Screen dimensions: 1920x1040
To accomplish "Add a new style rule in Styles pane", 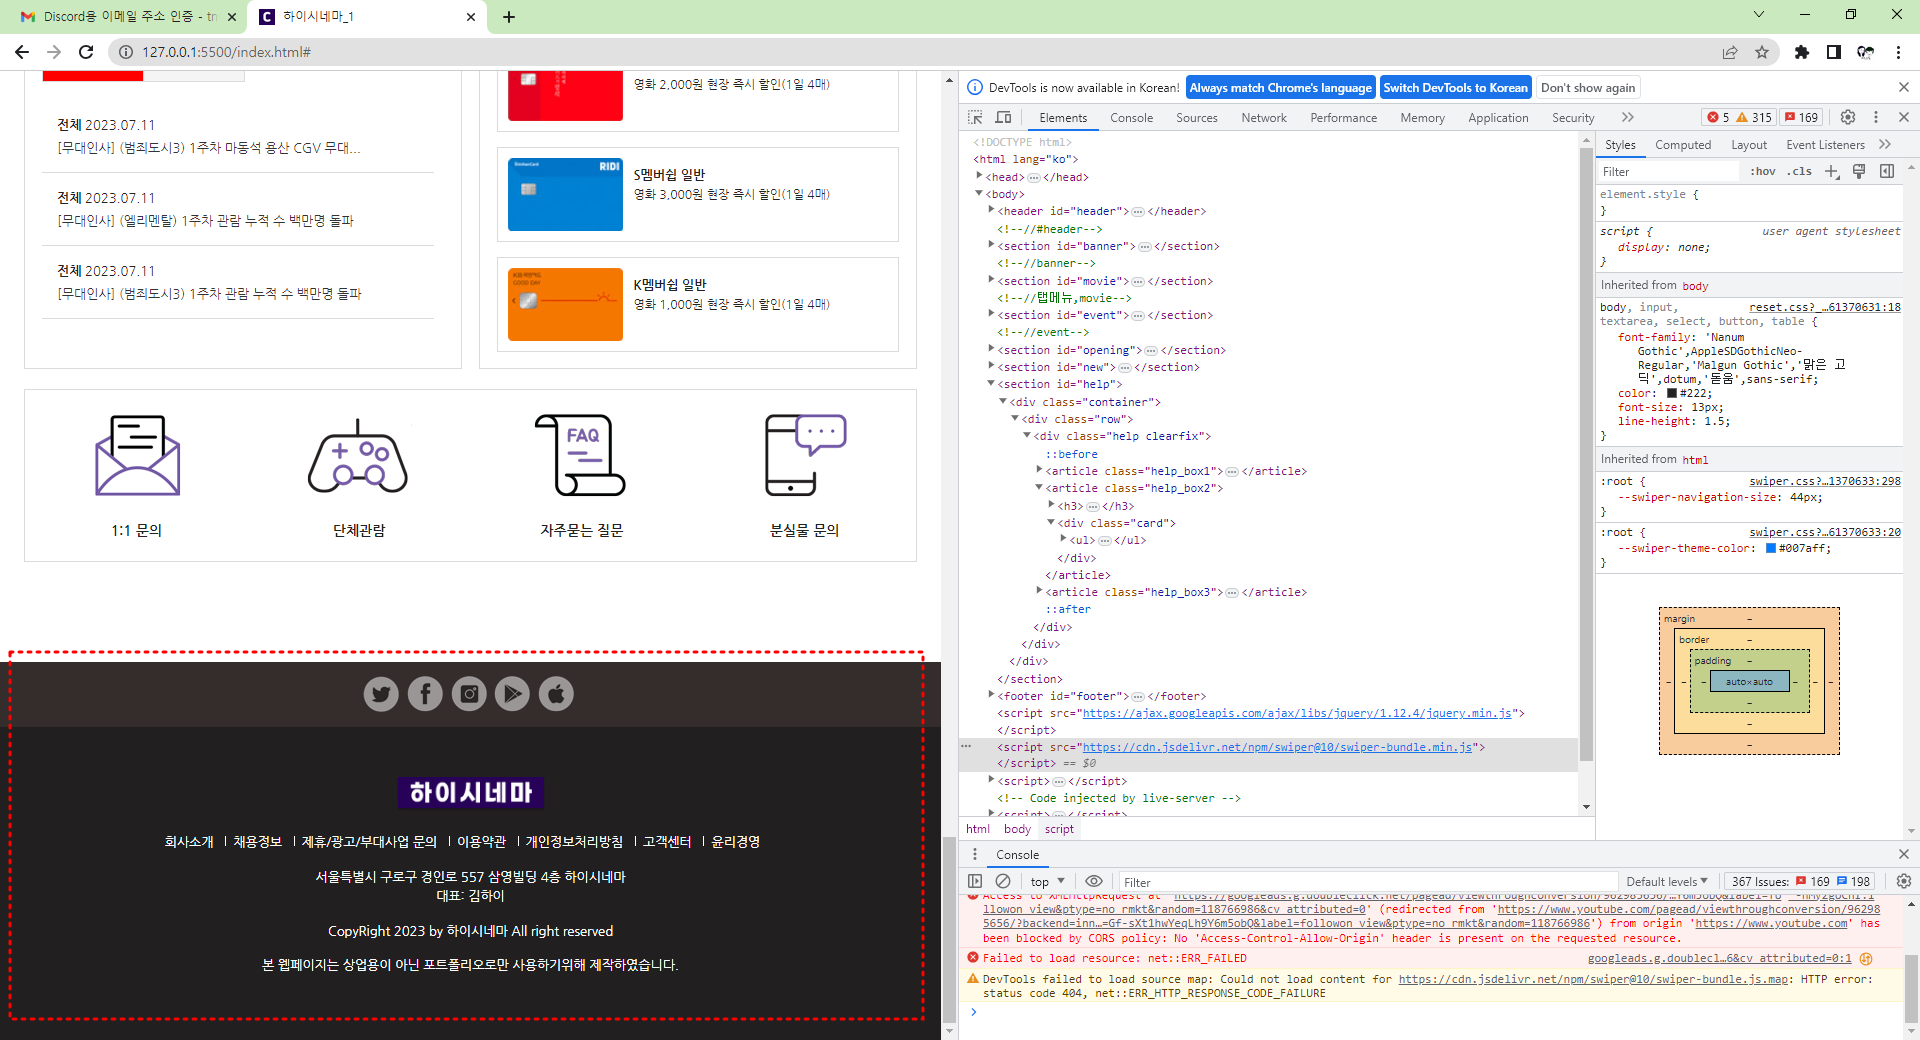I will click(1832, 172).
